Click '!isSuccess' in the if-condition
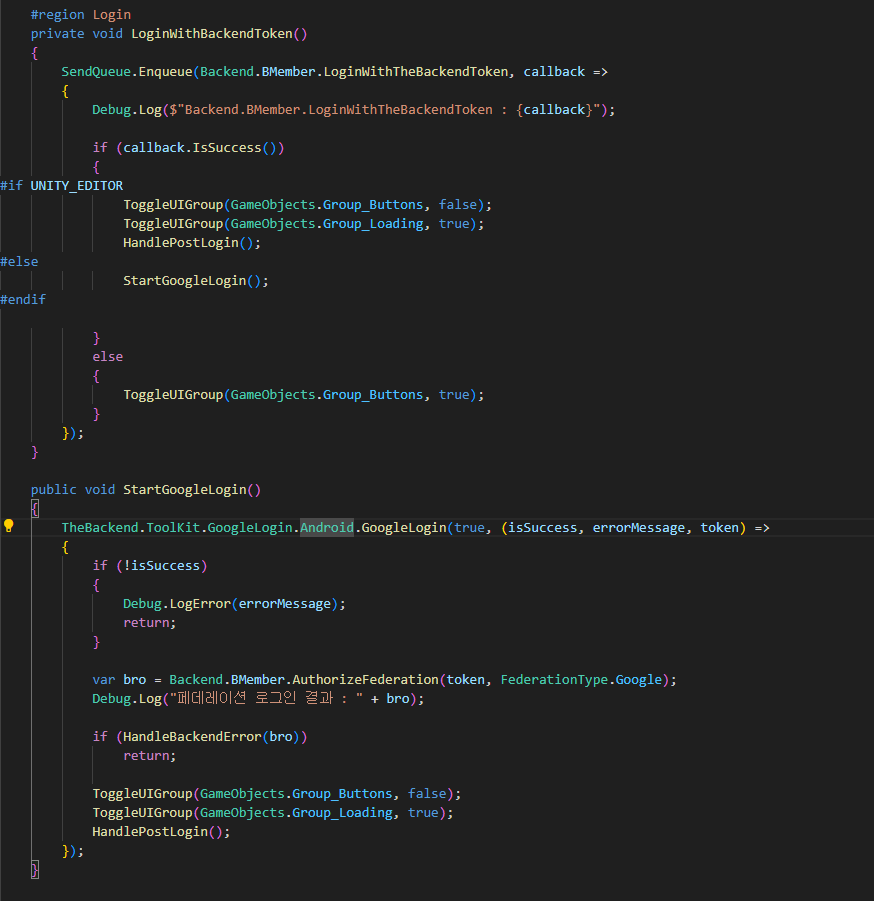This screenshot has width=874, height=901. point(161,565)
